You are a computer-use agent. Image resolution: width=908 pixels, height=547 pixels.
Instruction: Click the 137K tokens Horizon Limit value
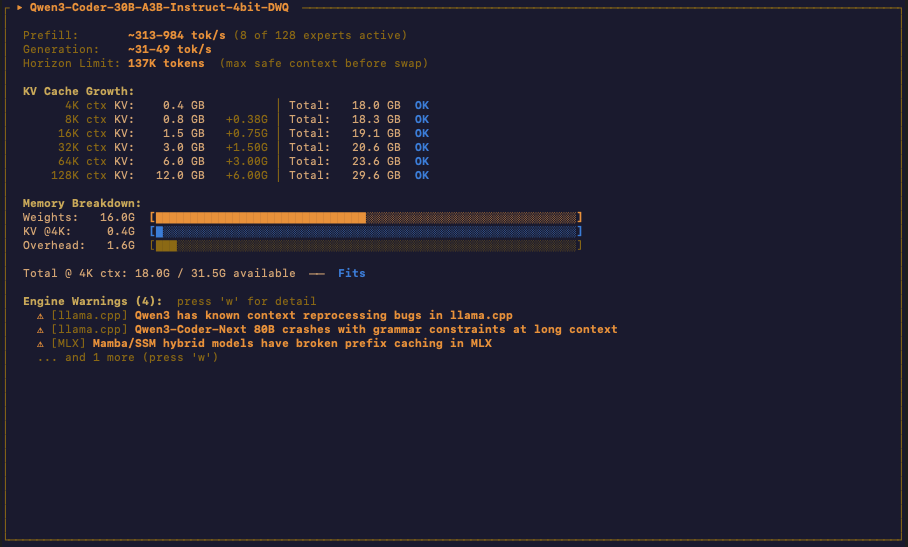click(x=166, y=63)
